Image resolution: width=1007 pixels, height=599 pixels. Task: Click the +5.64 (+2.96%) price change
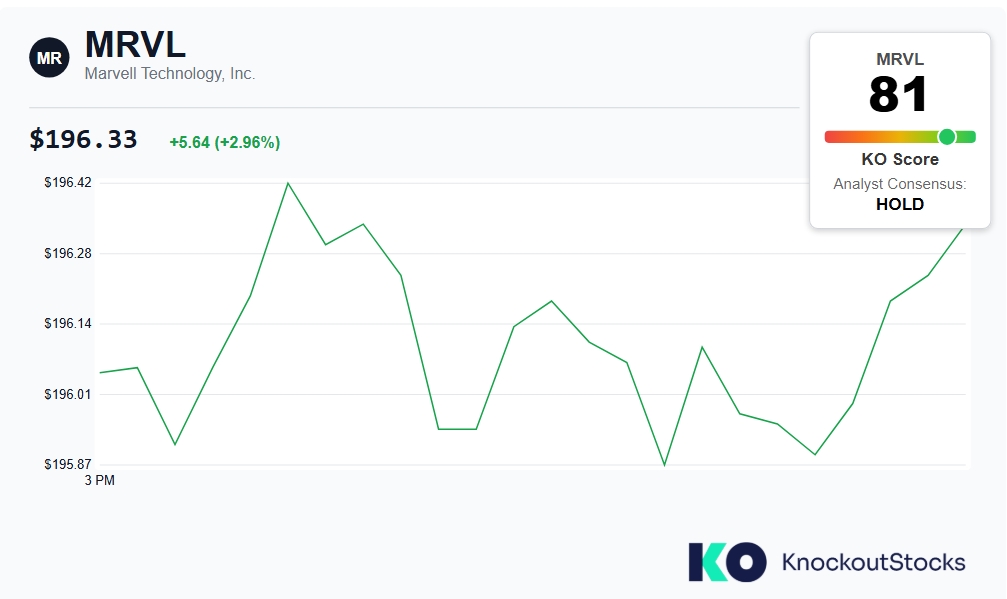225,143
